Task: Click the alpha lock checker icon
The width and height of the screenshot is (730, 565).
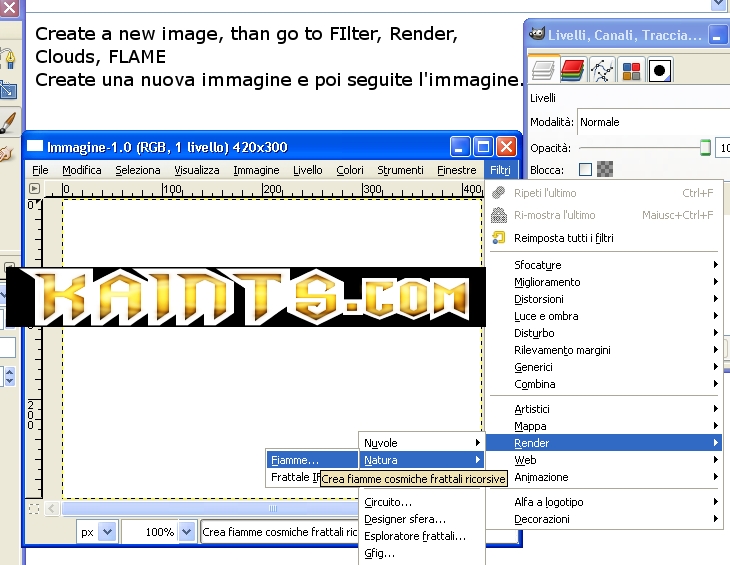Action: pyautogui.click(x=605, y=169)
